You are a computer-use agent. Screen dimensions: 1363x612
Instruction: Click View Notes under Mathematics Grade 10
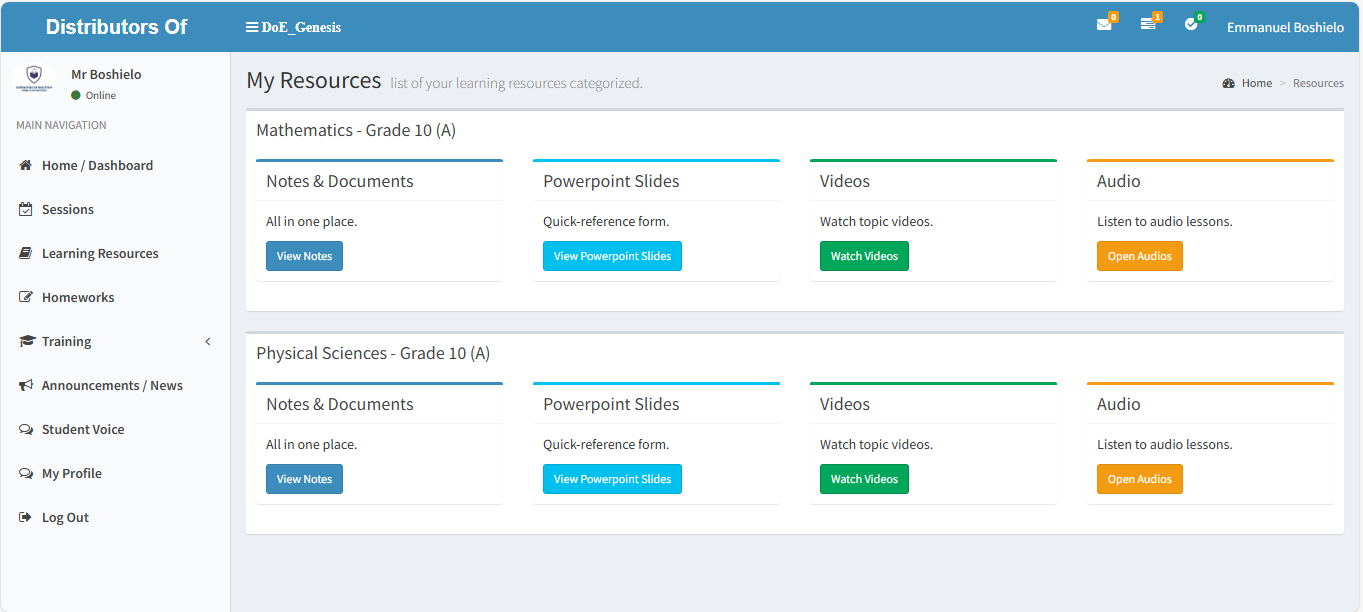tap(304, 256)
